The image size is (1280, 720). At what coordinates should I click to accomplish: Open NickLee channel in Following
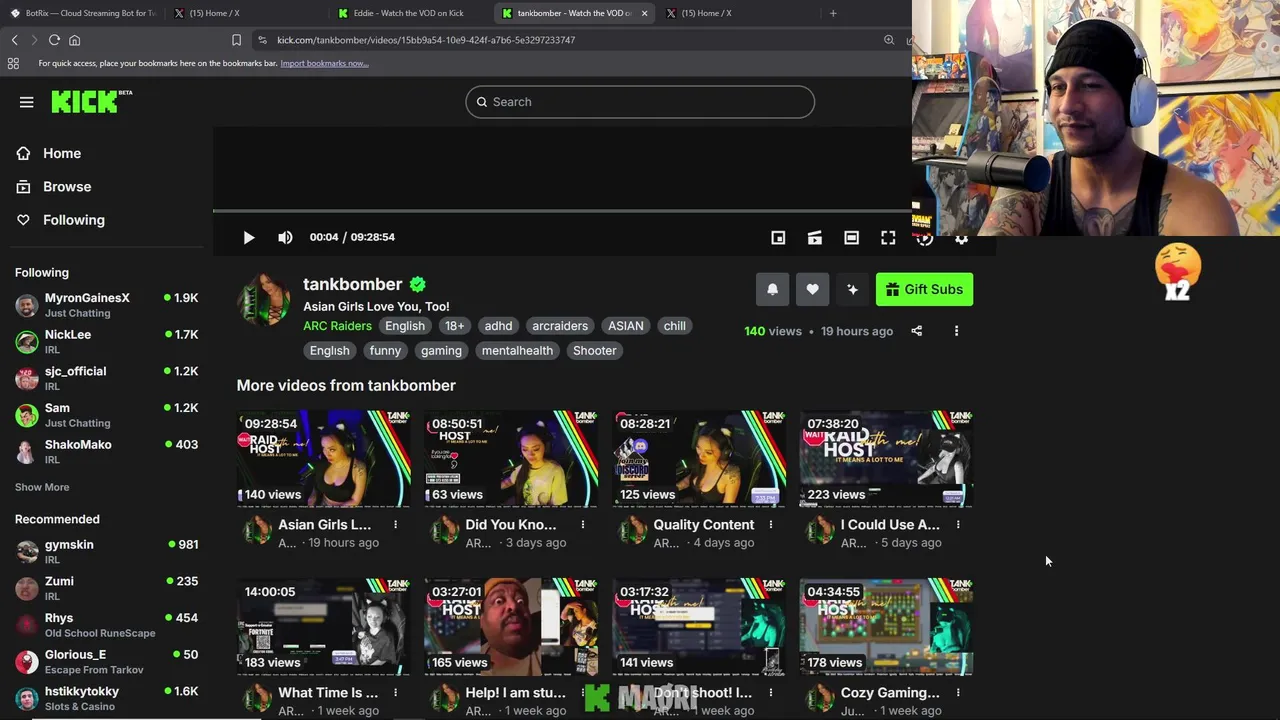106,341
